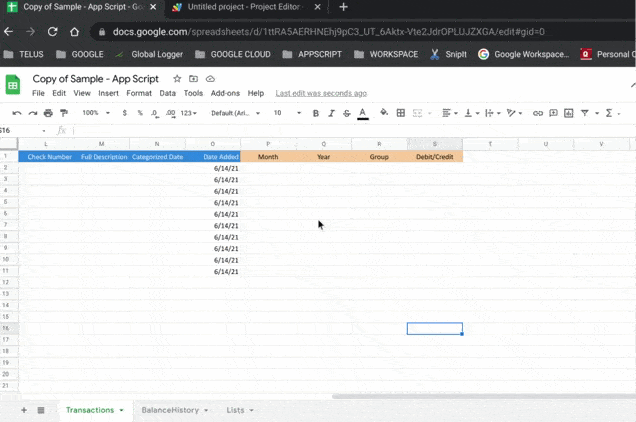Open the Help menu
Screen dimensions: 636x422
256,93
